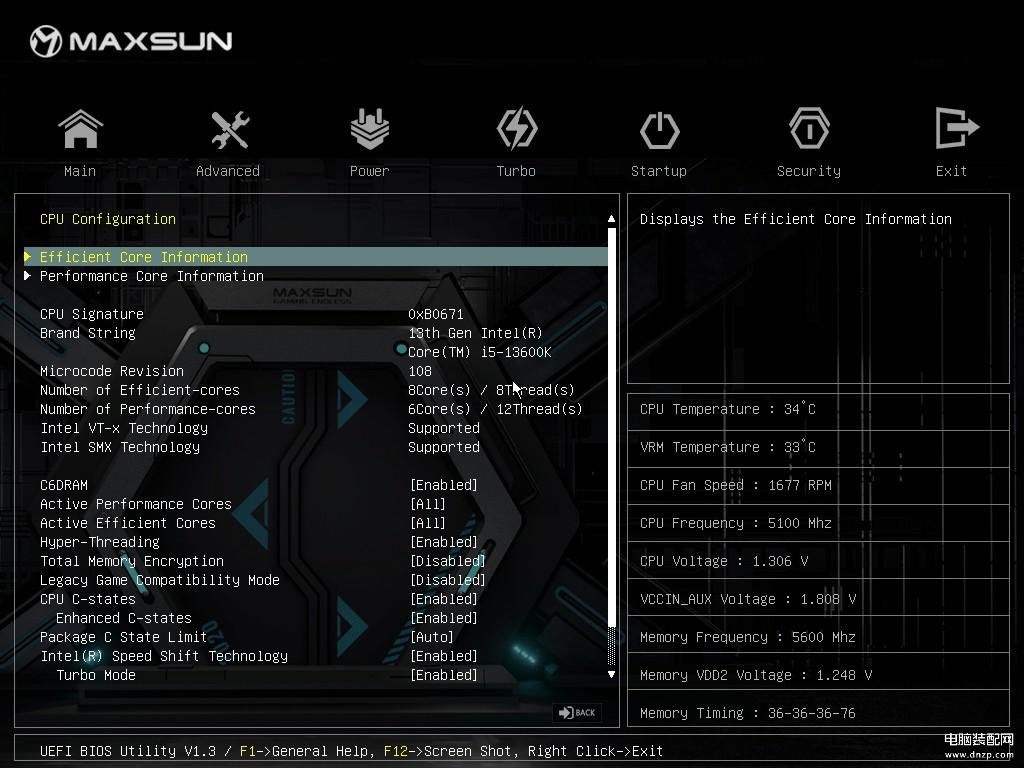Viewport: 1024px width, 768px height.
Task: Click the scrollbar down arrow
Action: coord(611,675)
